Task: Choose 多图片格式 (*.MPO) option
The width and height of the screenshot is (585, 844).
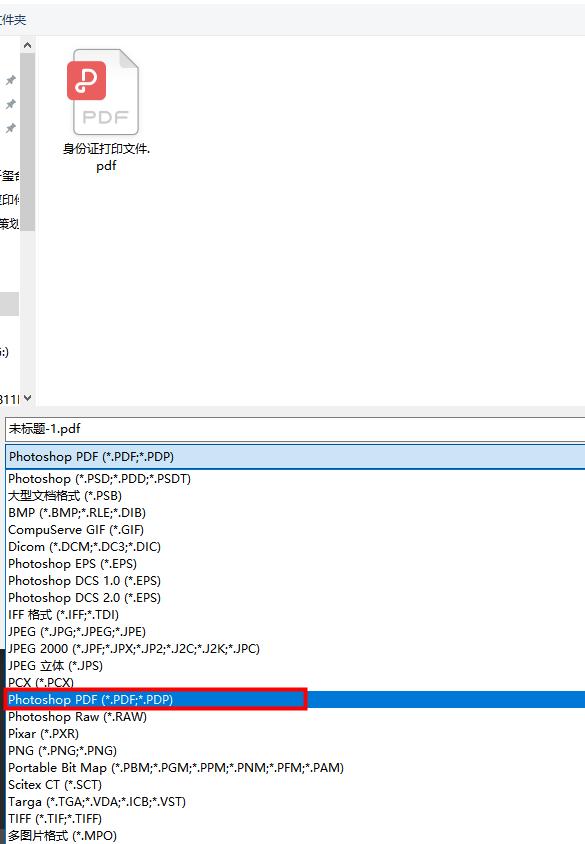Action: (62, 835)
